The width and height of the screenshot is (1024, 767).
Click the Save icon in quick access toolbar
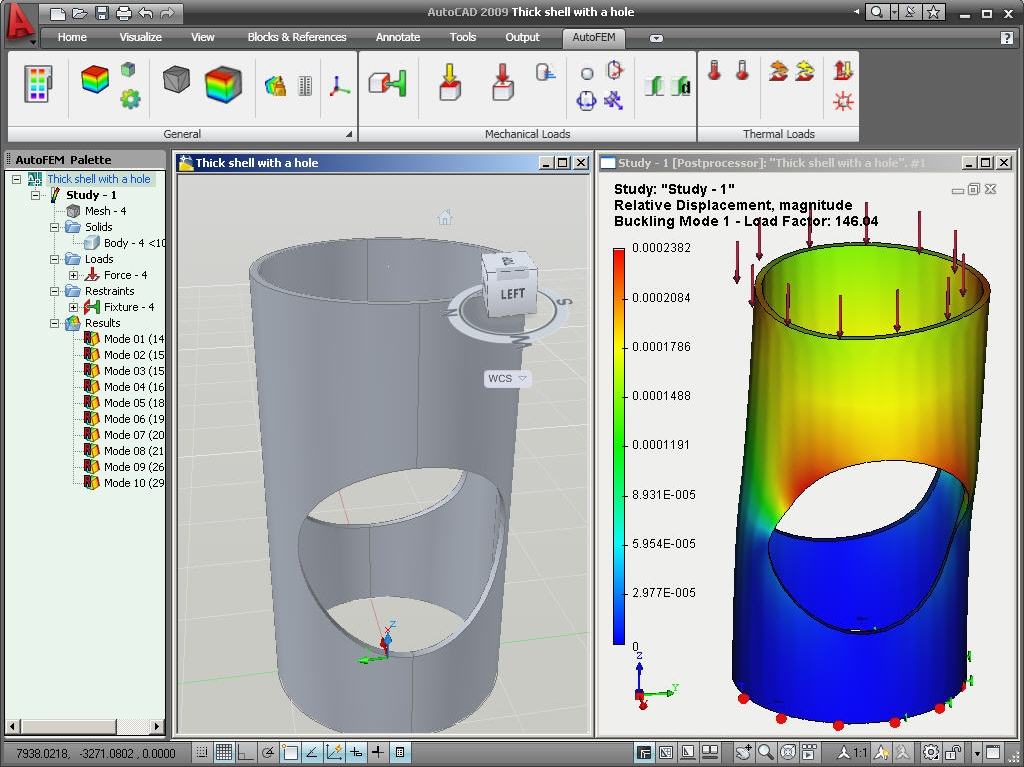(x=101, y=13)
